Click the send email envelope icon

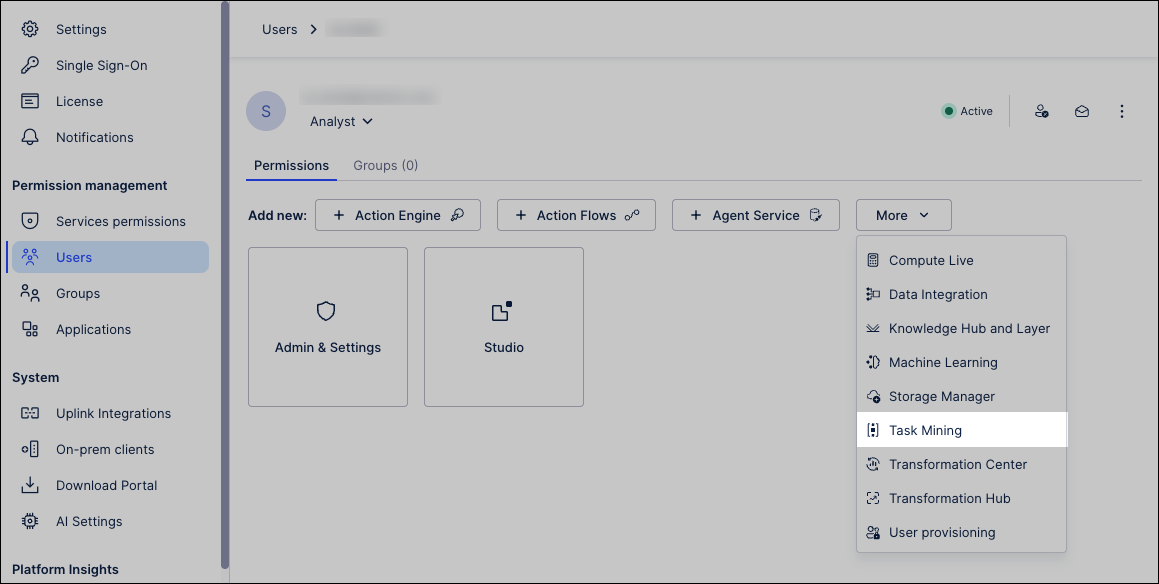click(x=1081, y=111)
